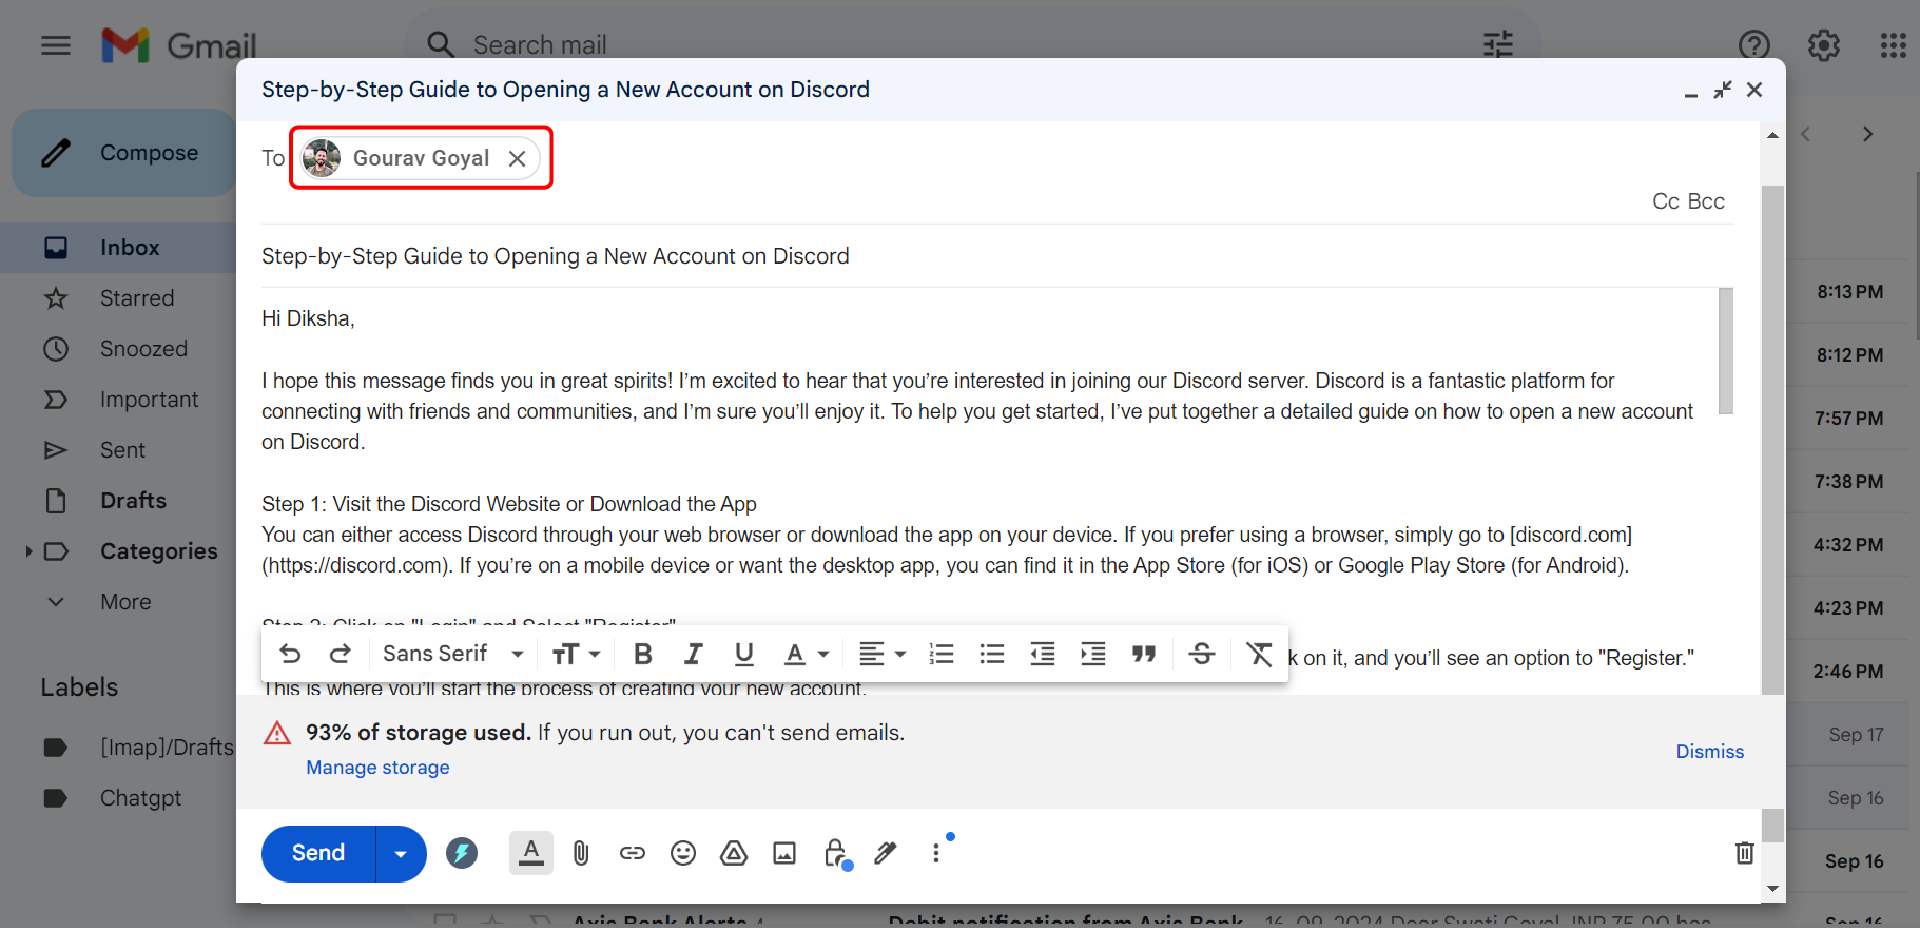Image resolution: width=1920 pixels, height=928 pixels.
Task: Redo edit in formatting toolbar
Action: (340, 654)
